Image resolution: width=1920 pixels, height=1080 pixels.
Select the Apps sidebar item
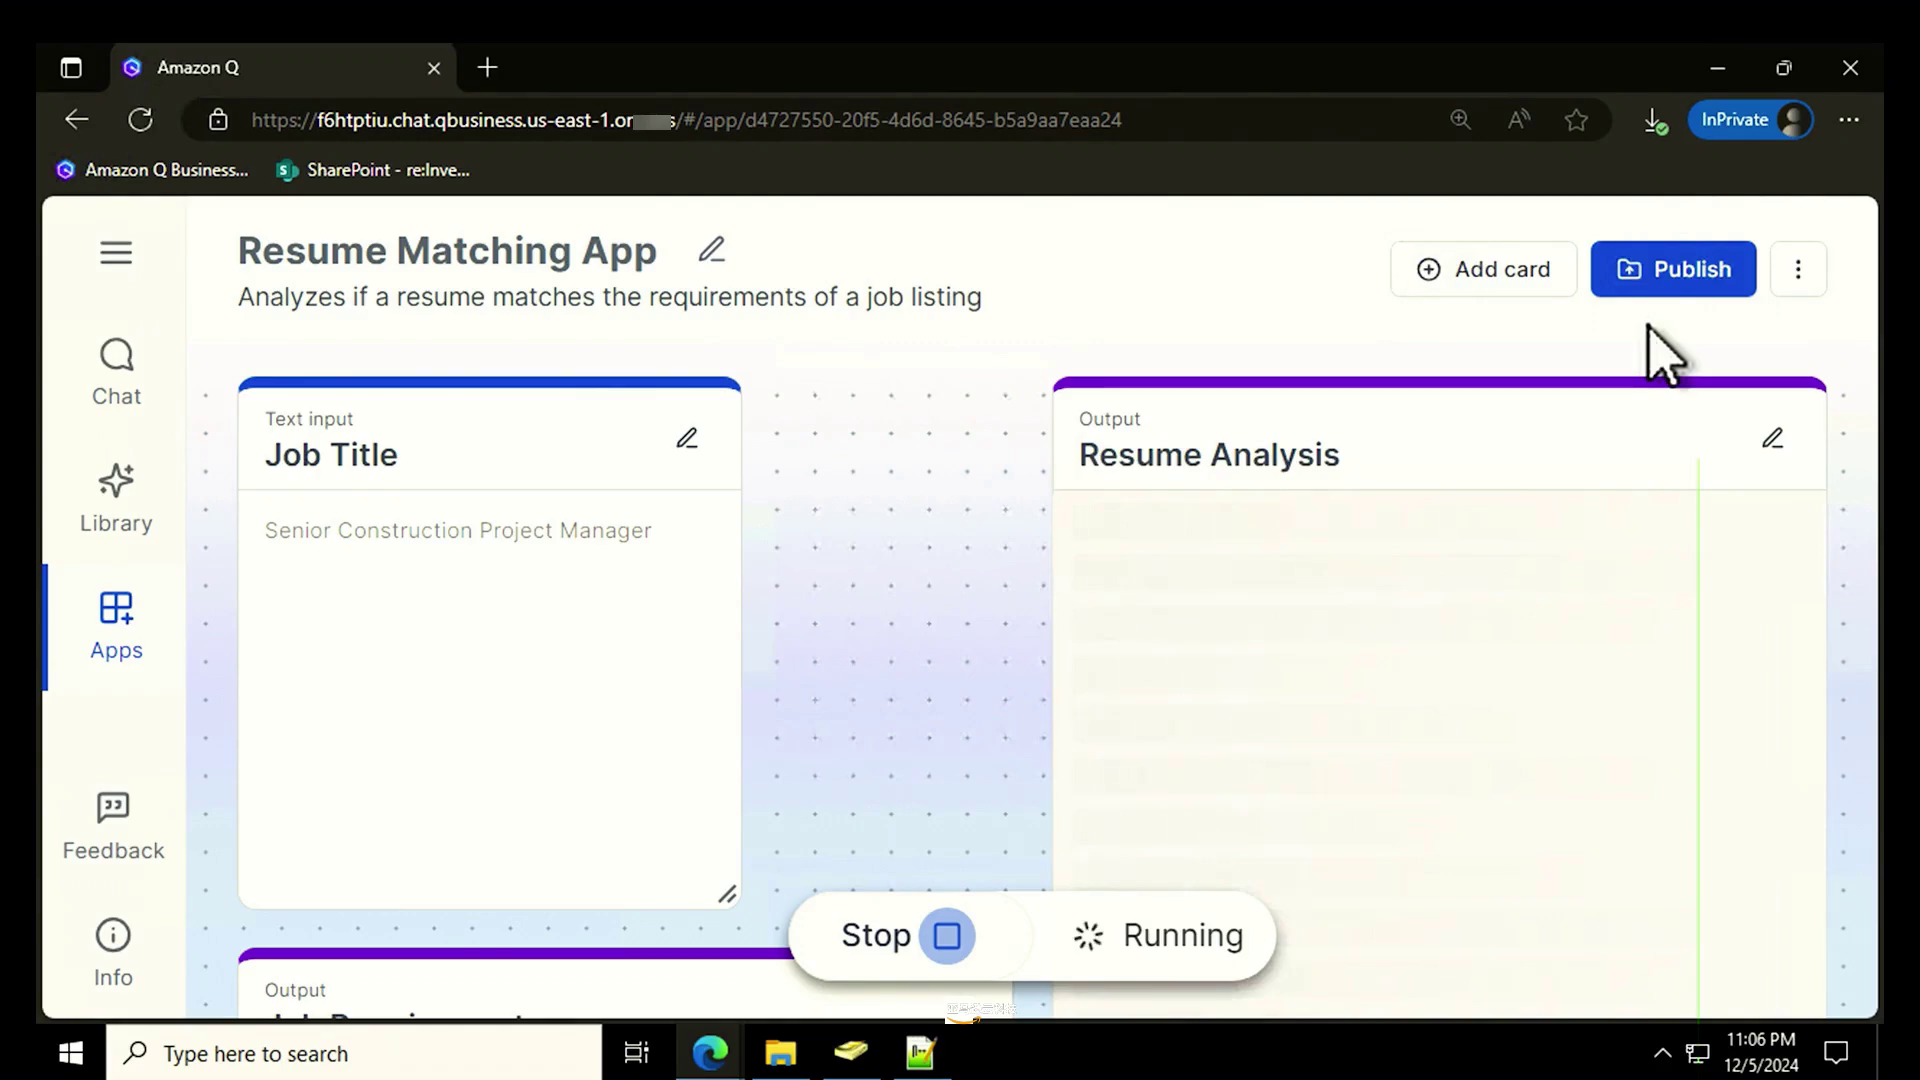(116, 625)
